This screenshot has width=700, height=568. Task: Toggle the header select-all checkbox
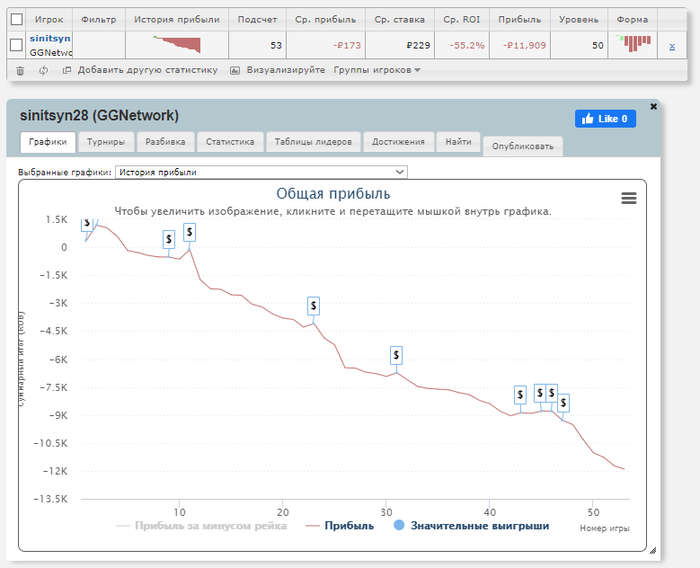[17, 19]
